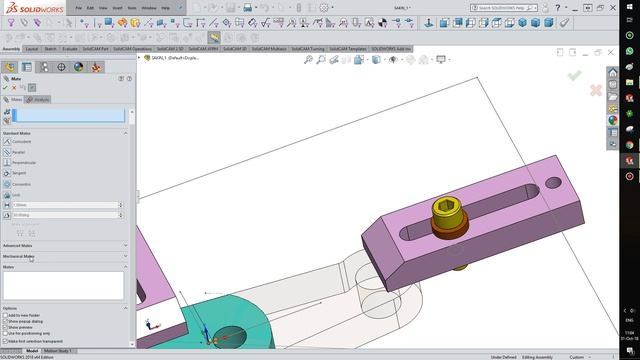Open the Tools menu
The height and width of the screenshot is (360, 640).
132,8
